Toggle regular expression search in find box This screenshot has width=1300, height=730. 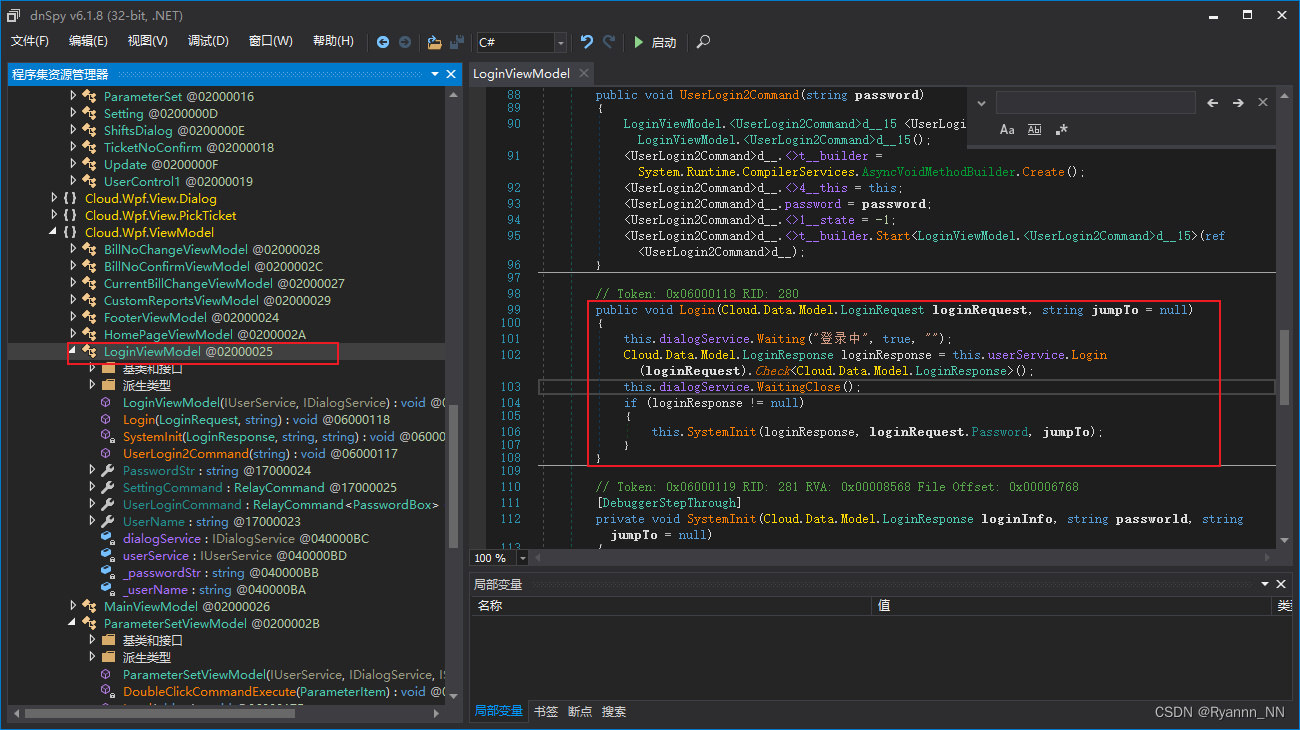(x=1061, y=130)
